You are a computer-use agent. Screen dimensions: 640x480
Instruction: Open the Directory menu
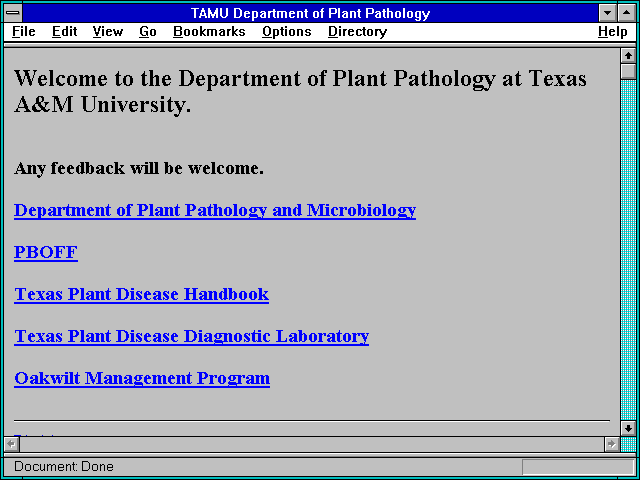[x=358, y=32]
